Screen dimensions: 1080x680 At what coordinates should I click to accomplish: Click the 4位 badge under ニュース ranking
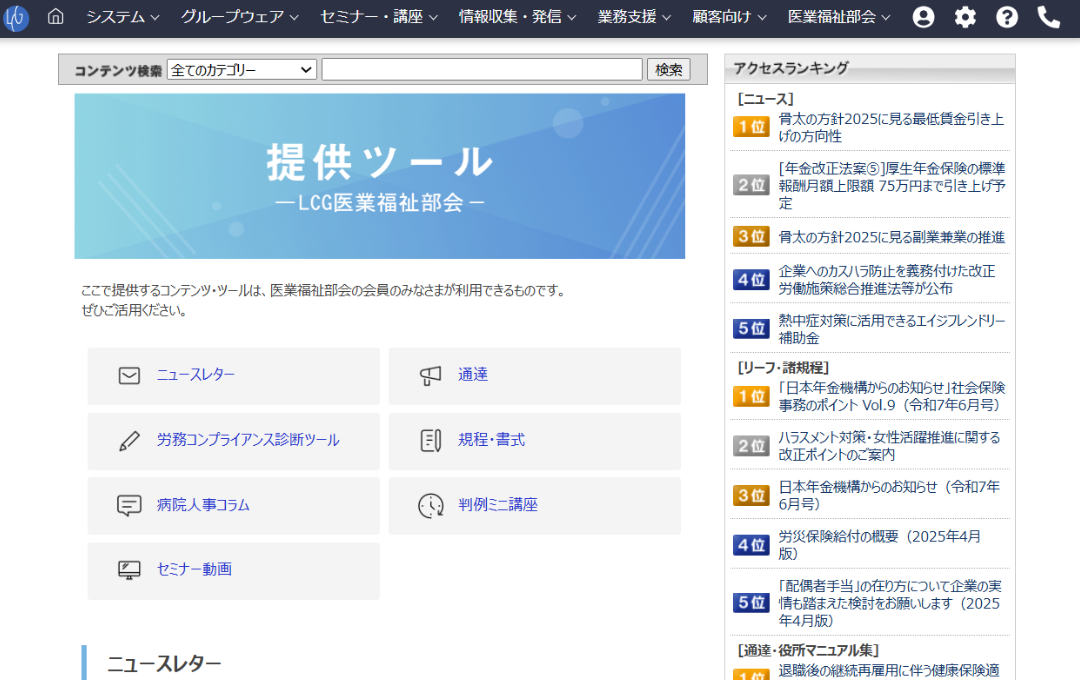(x=751, y=280)
